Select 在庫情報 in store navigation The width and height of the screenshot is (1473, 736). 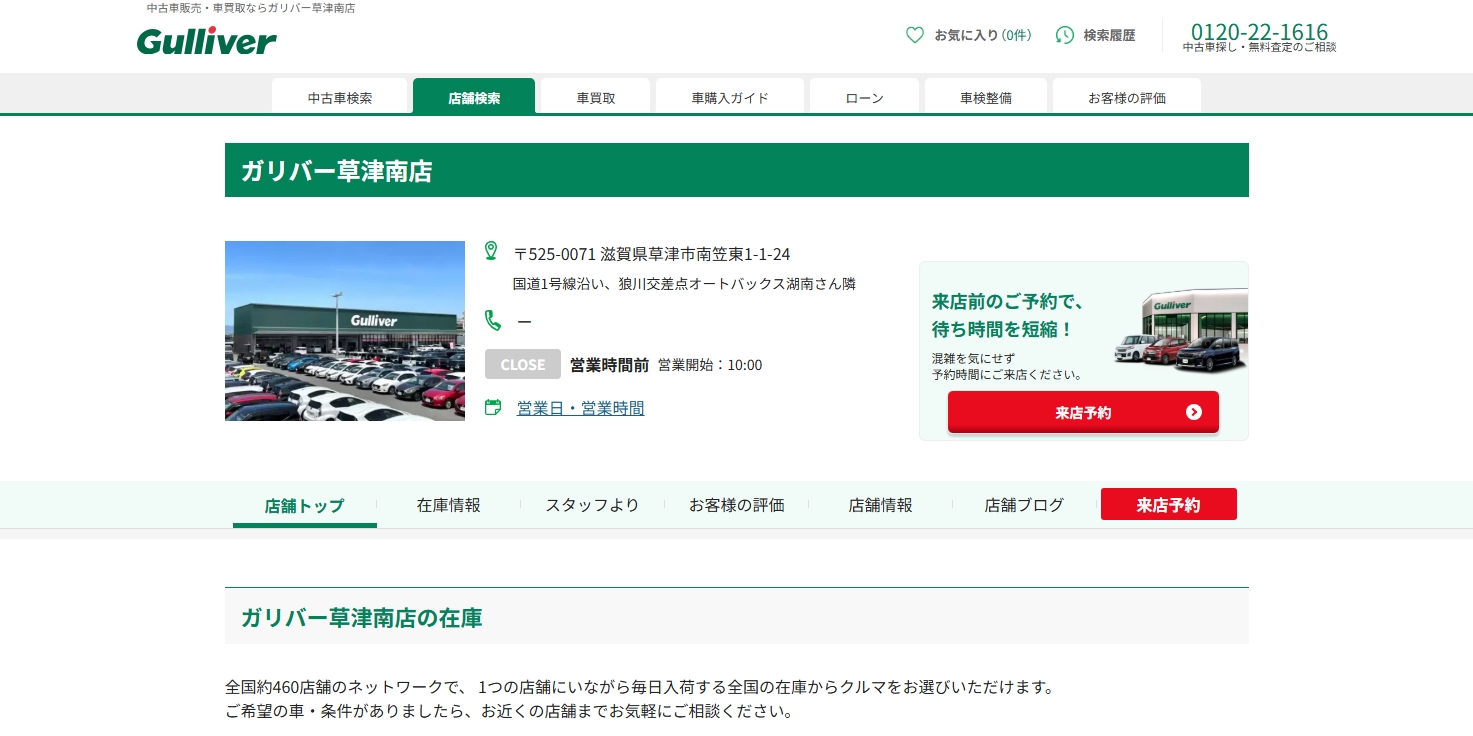tap(449, 505)
